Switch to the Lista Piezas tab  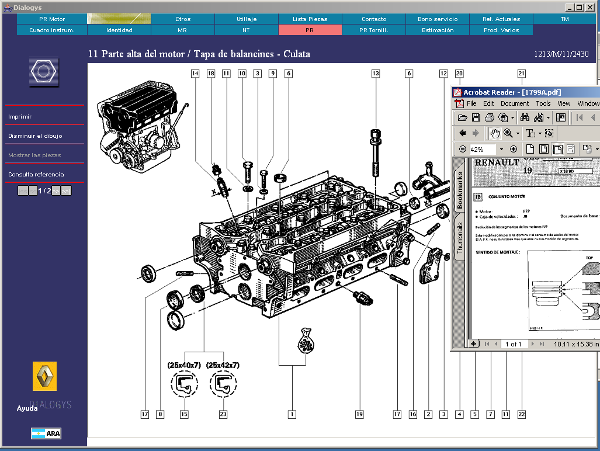(310, 19)
